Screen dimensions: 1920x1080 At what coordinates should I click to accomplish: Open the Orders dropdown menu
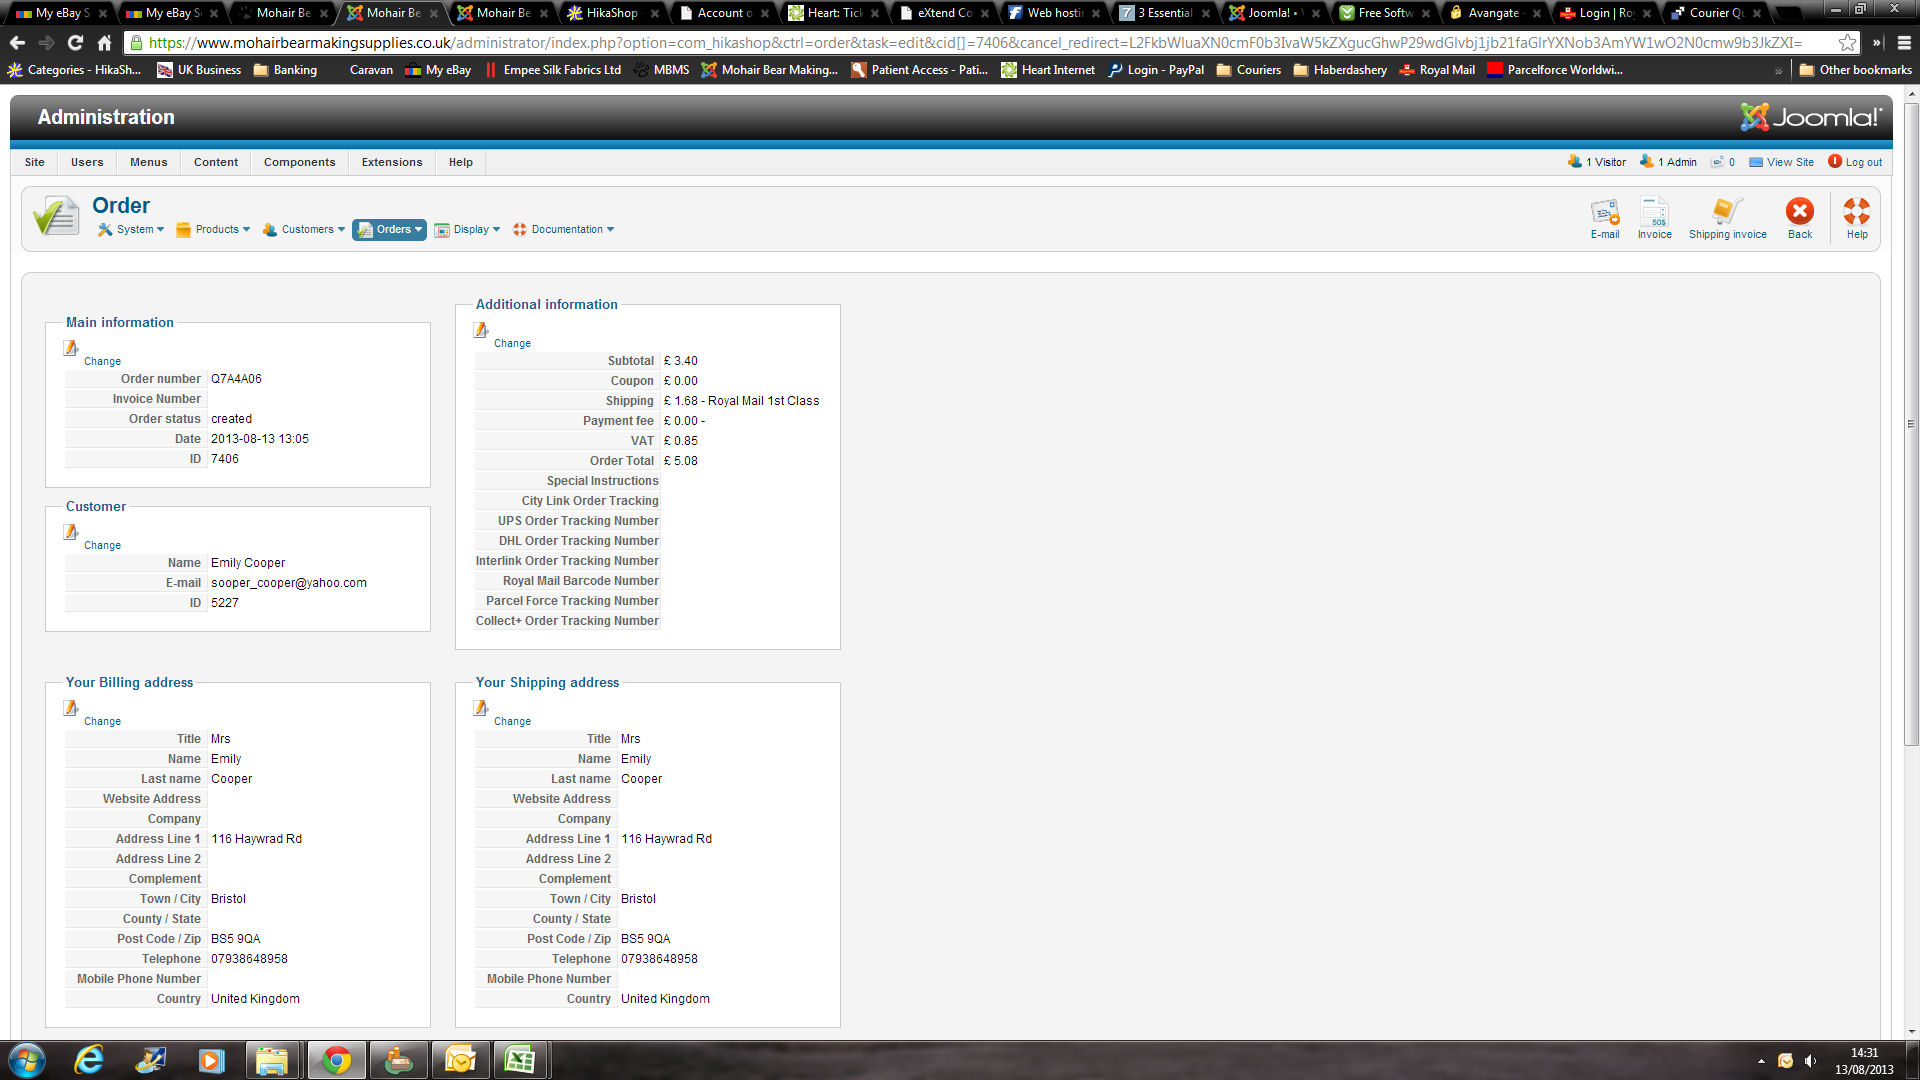click(x=390, y=230)
